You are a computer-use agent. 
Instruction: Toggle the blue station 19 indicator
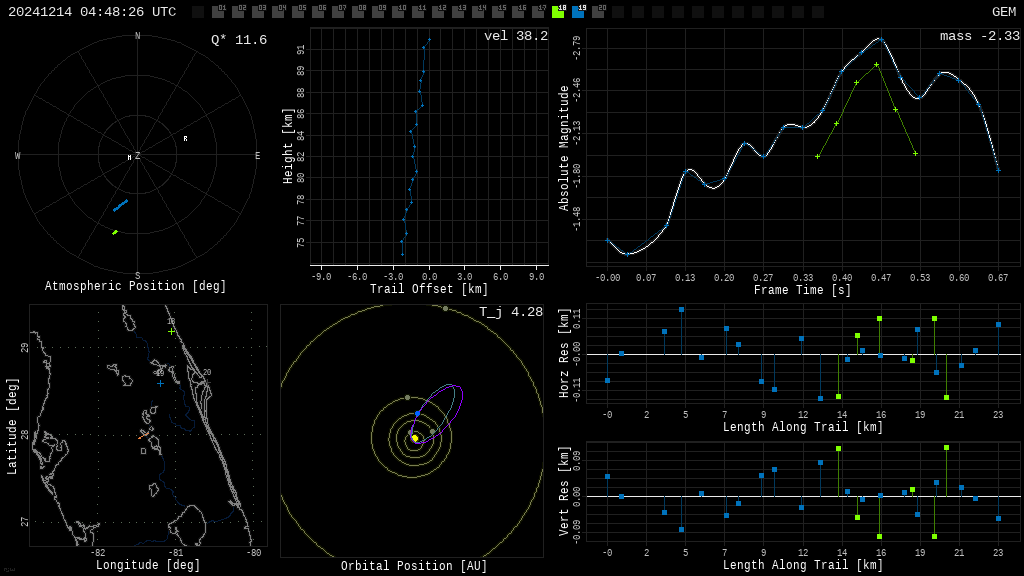click(x=578, y=12)
